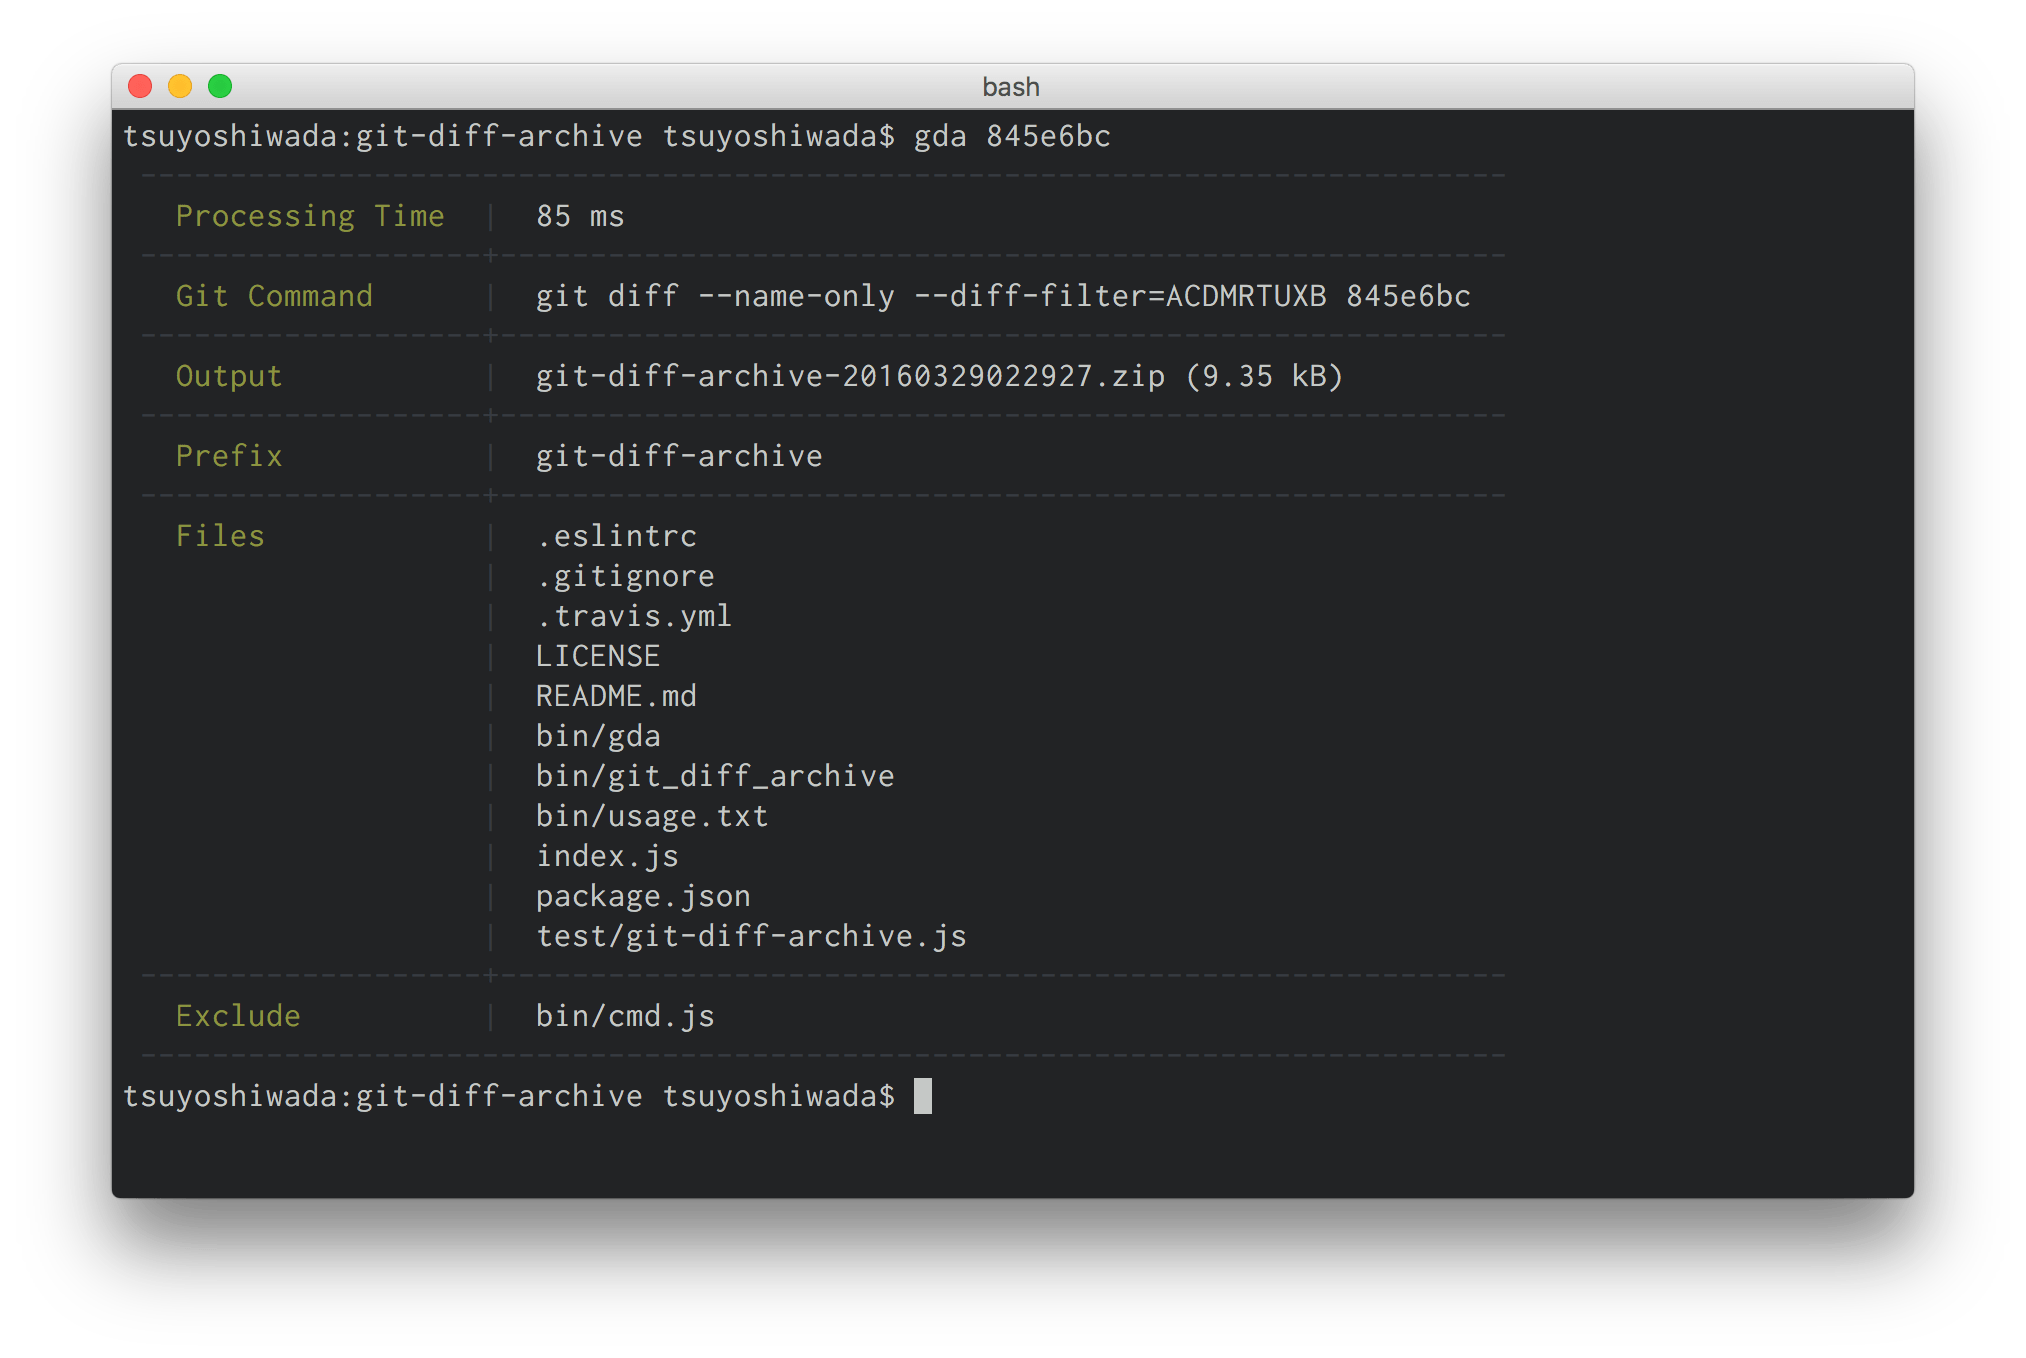This screenshot has height=1358, width=2026.
Task: Click the yellow minimize window button
Action: pos(180,87)
